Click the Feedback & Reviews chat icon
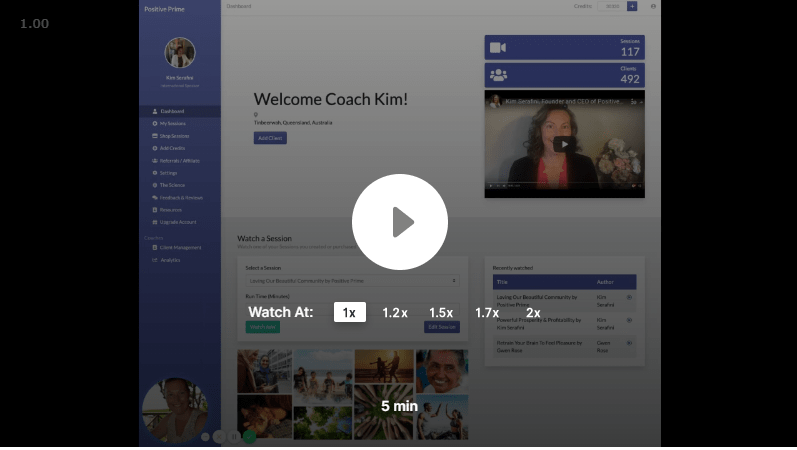This screenshot has width=797, height=450. 155,198
